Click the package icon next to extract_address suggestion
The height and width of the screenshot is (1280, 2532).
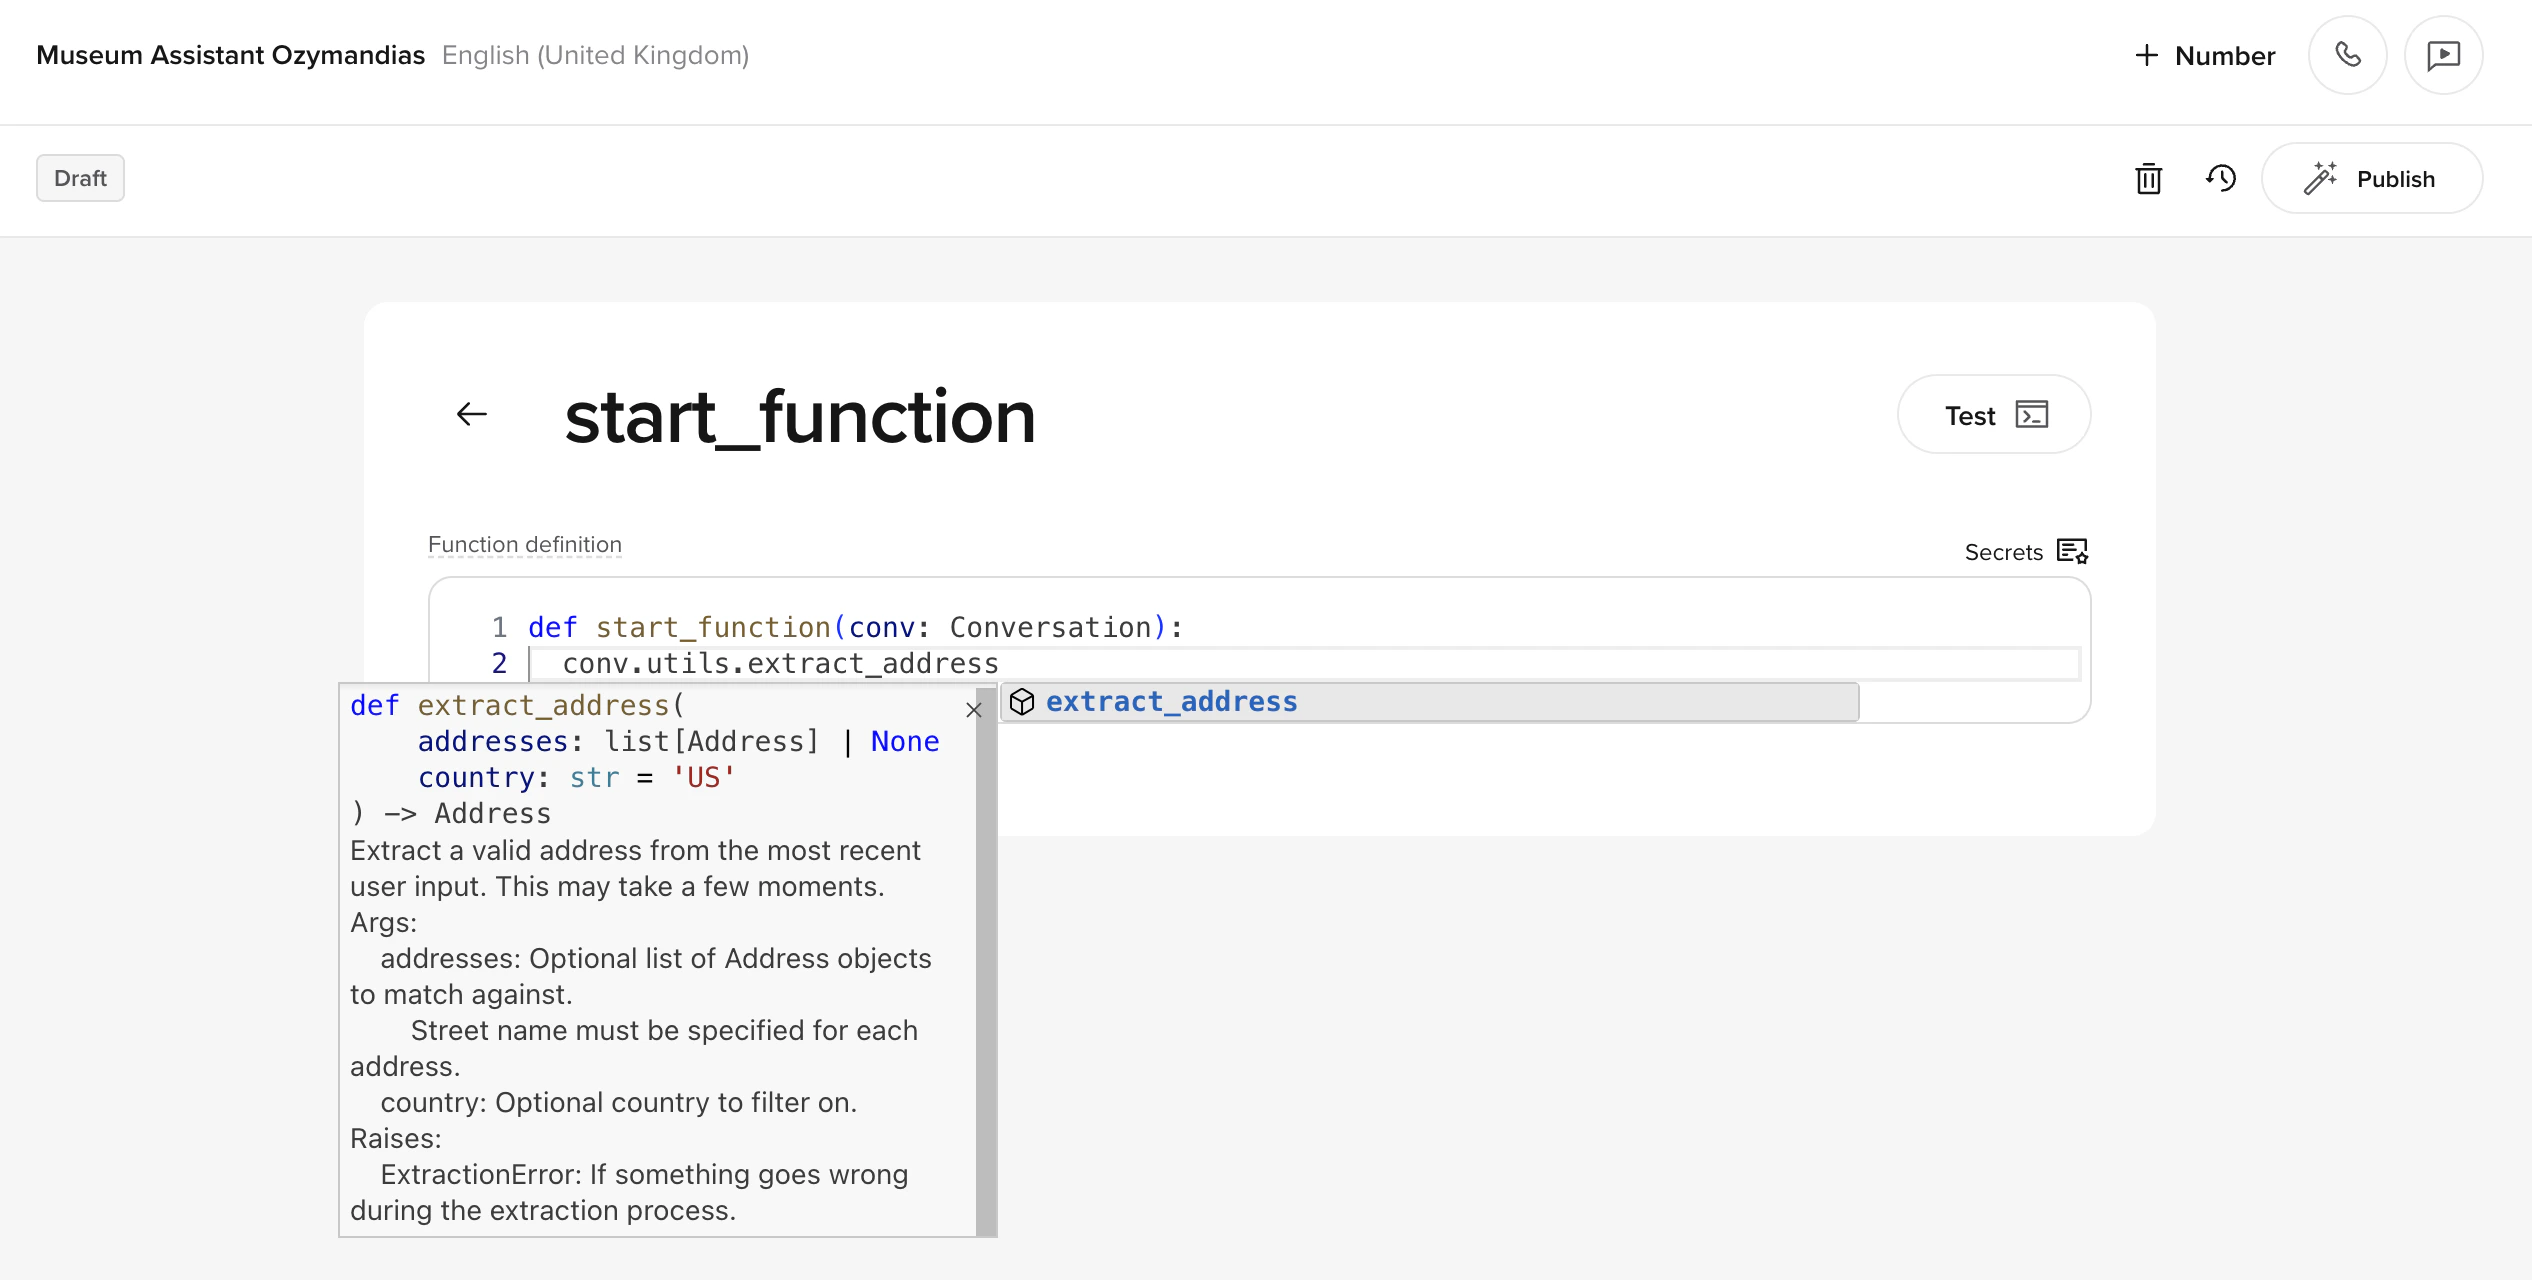[x=1022, y=701]
